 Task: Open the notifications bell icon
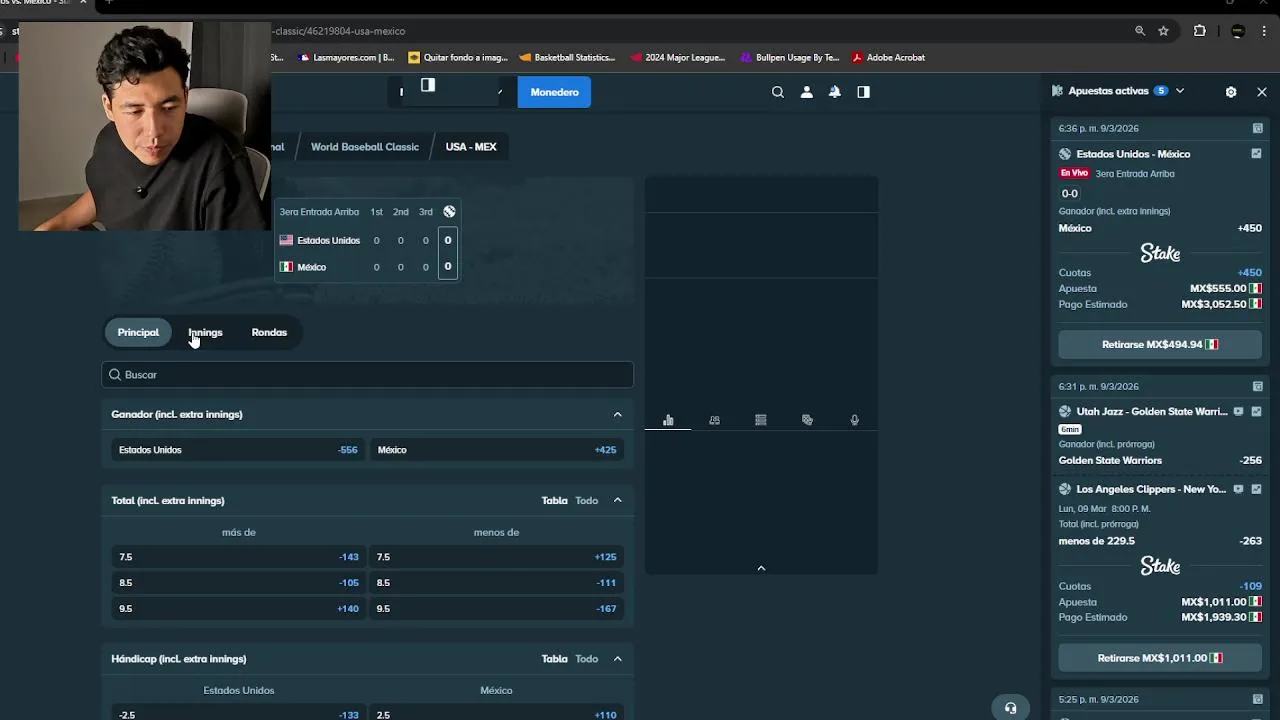(835, 92)
